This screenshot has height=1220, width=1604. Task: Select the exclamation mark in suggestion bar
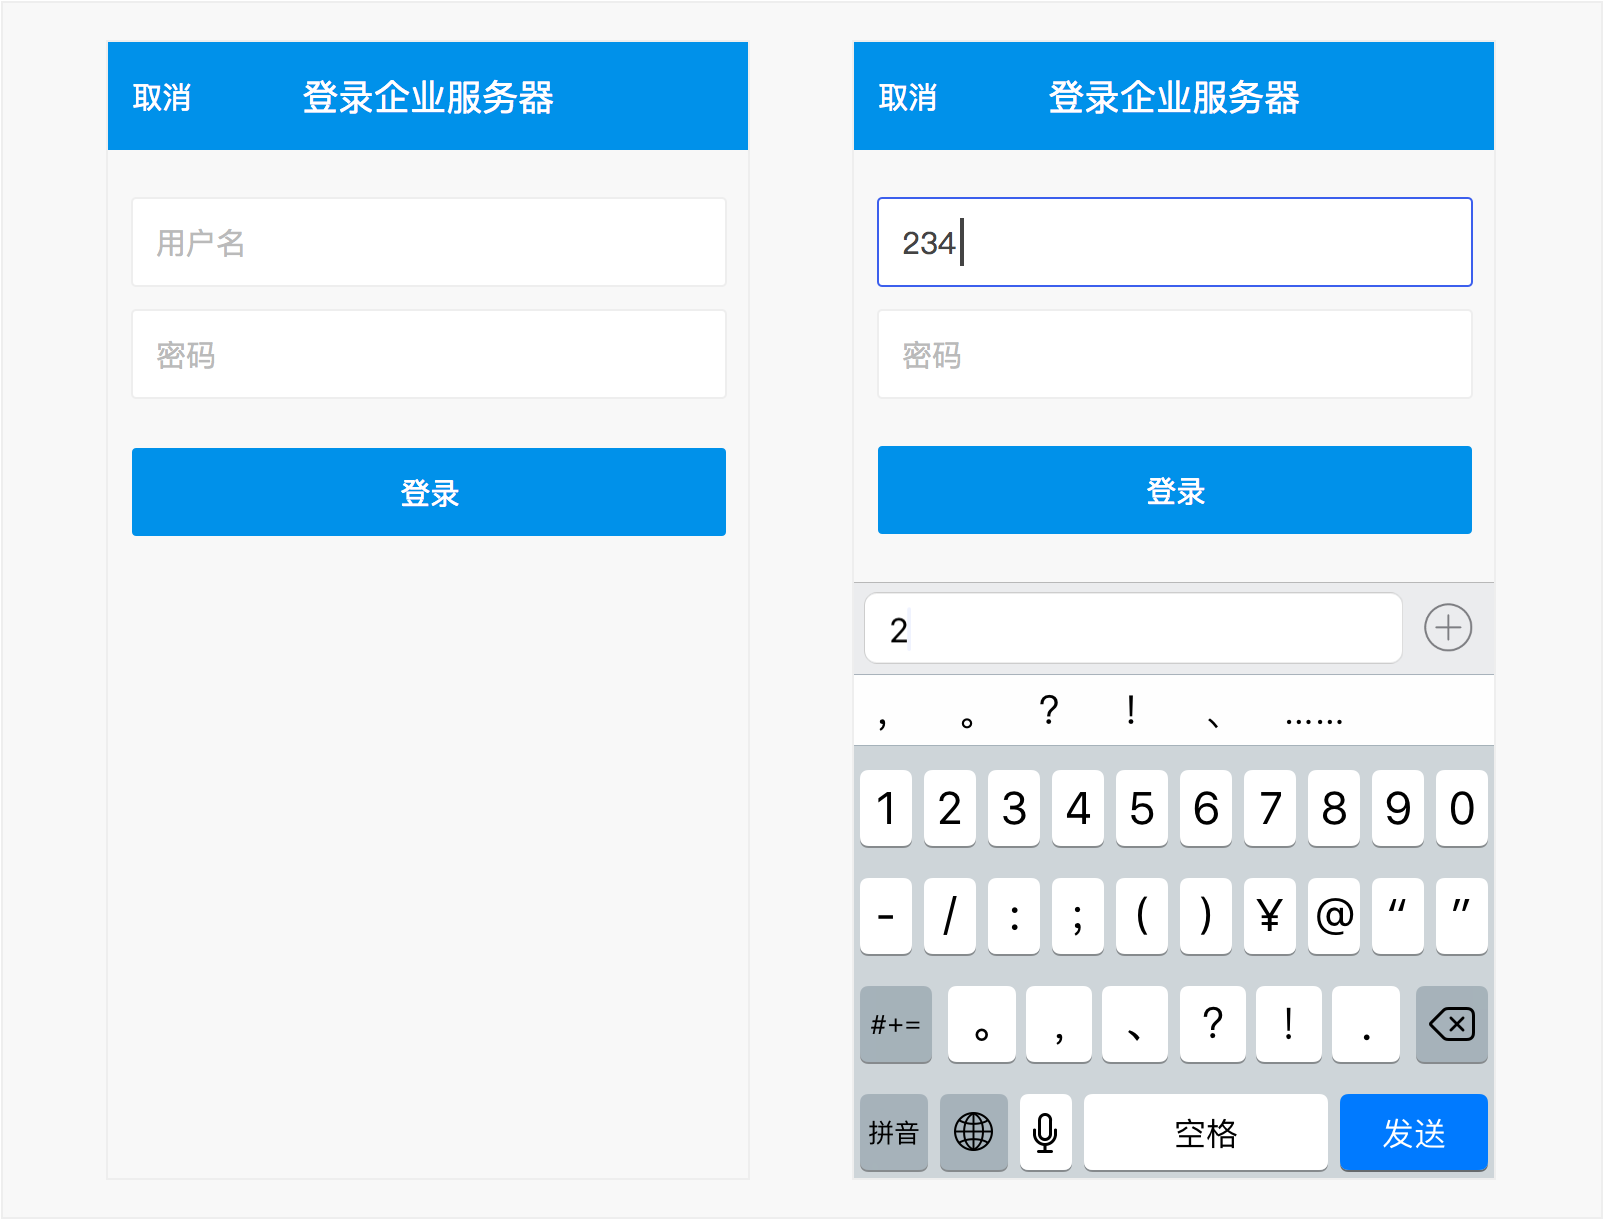pos(1130,710)
